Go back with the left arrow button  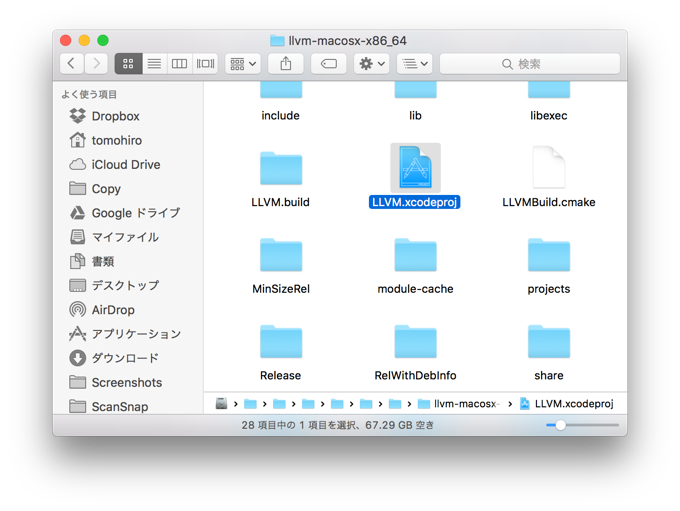(72, 64)
